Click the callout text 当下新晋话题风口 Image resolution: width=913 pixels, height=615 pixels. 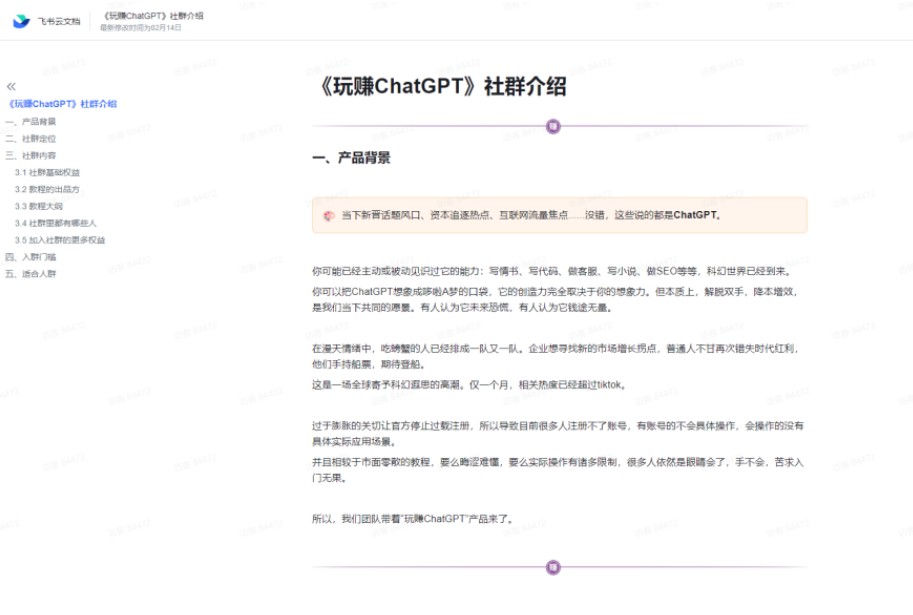pos(531,215)
